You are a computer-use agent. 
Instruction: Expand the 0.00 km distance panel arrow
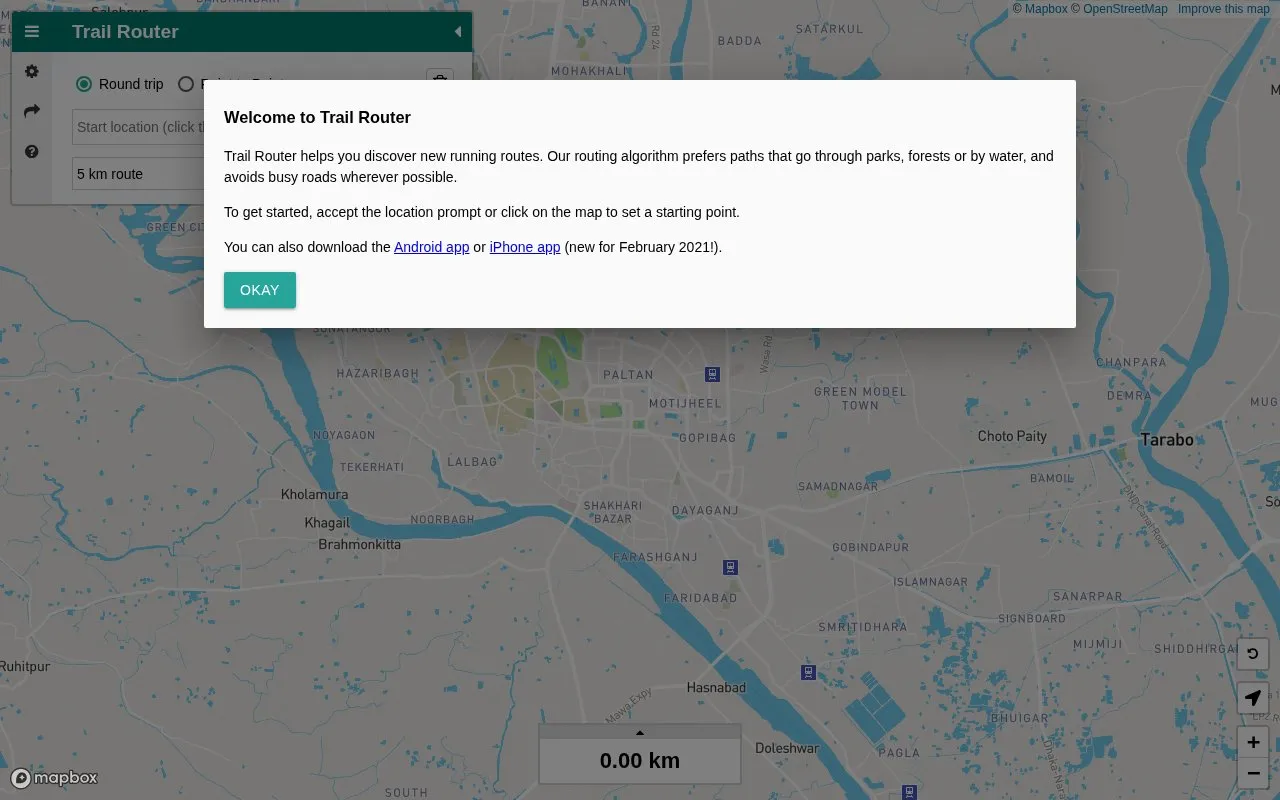640,732
